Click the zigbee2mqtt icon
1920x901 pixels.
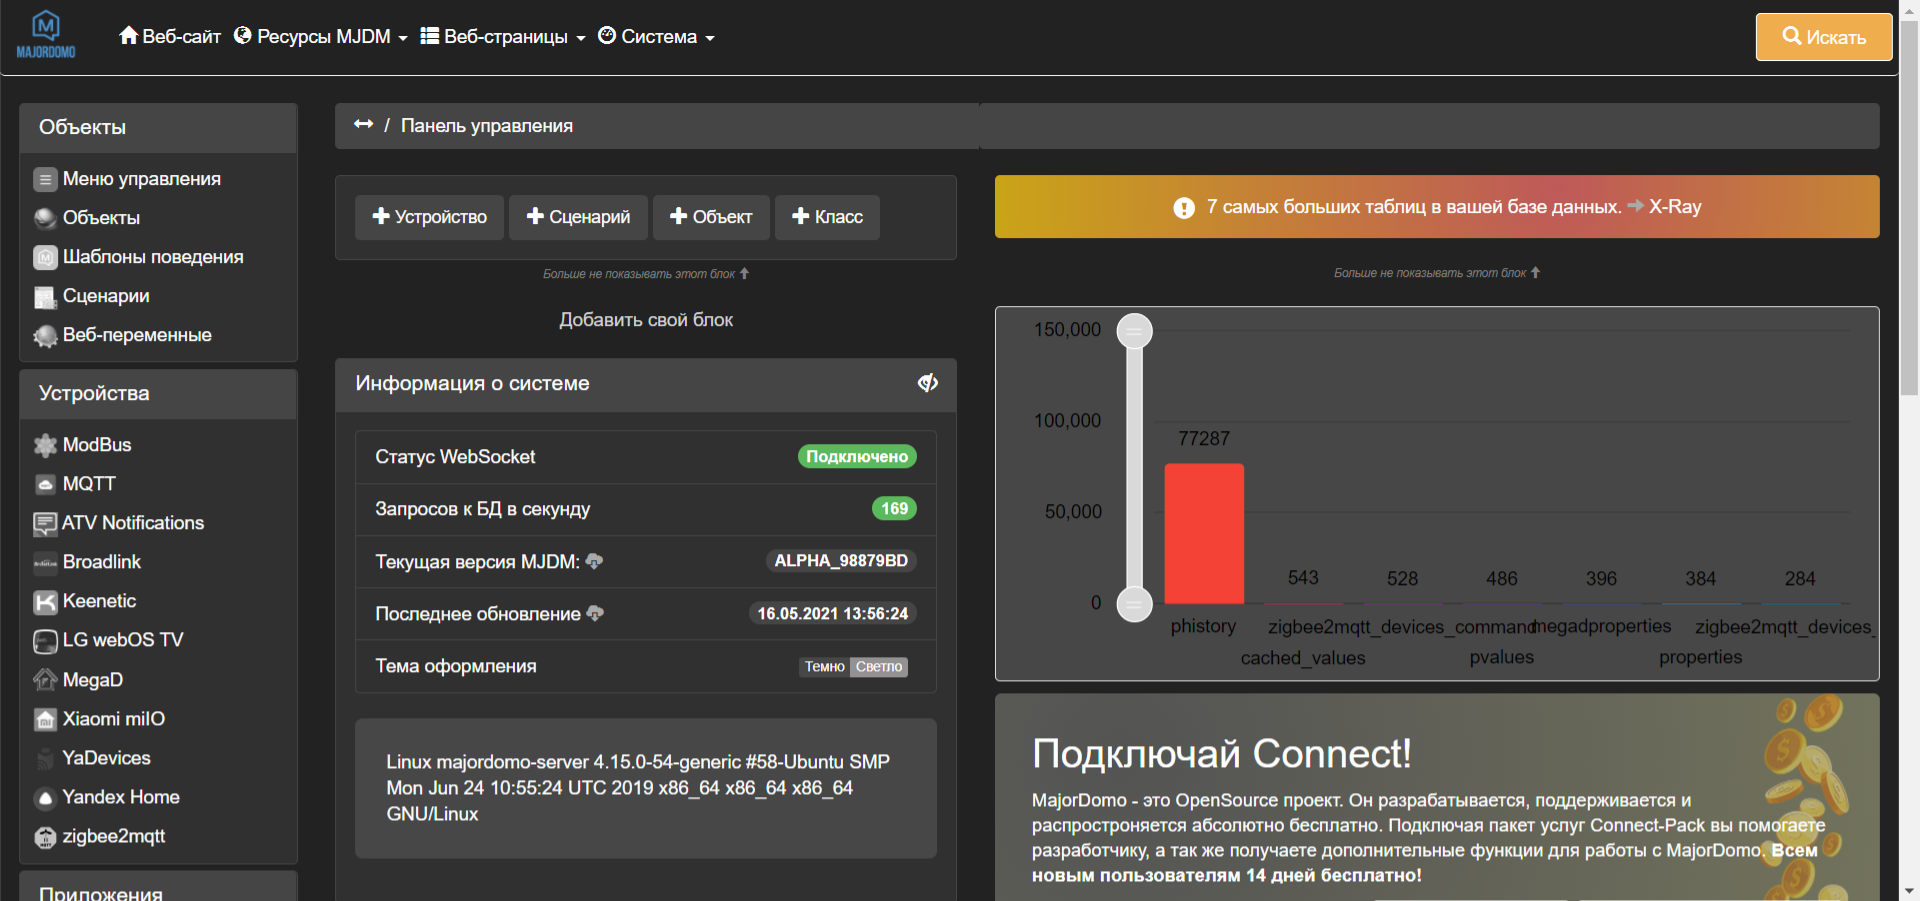click(x=45, y=837)
